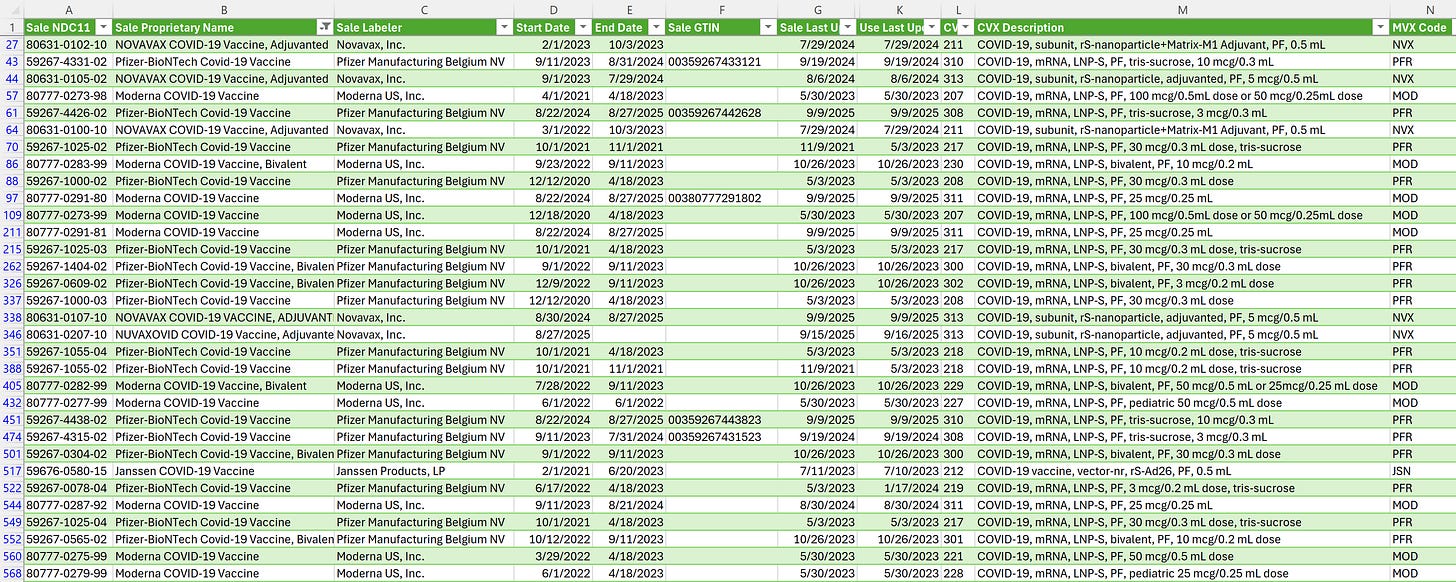
Task: Open the CVX code filter dropdown in column L
Action: coord(965,27)
